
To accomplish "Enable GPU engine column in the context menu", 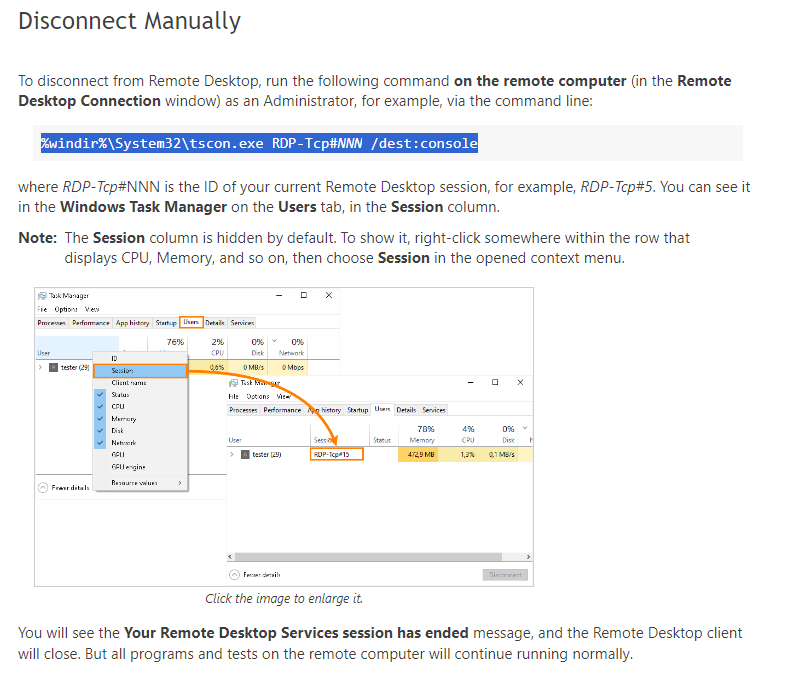I will click(x=140, y=467).
